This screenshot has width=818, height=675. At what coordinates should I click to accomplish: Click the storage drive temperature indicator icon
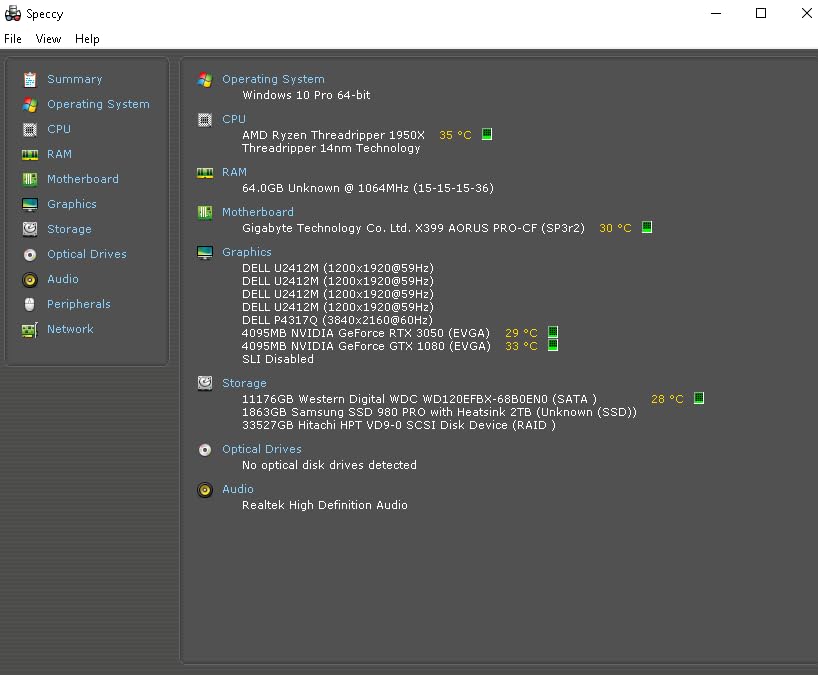[699, 398]
